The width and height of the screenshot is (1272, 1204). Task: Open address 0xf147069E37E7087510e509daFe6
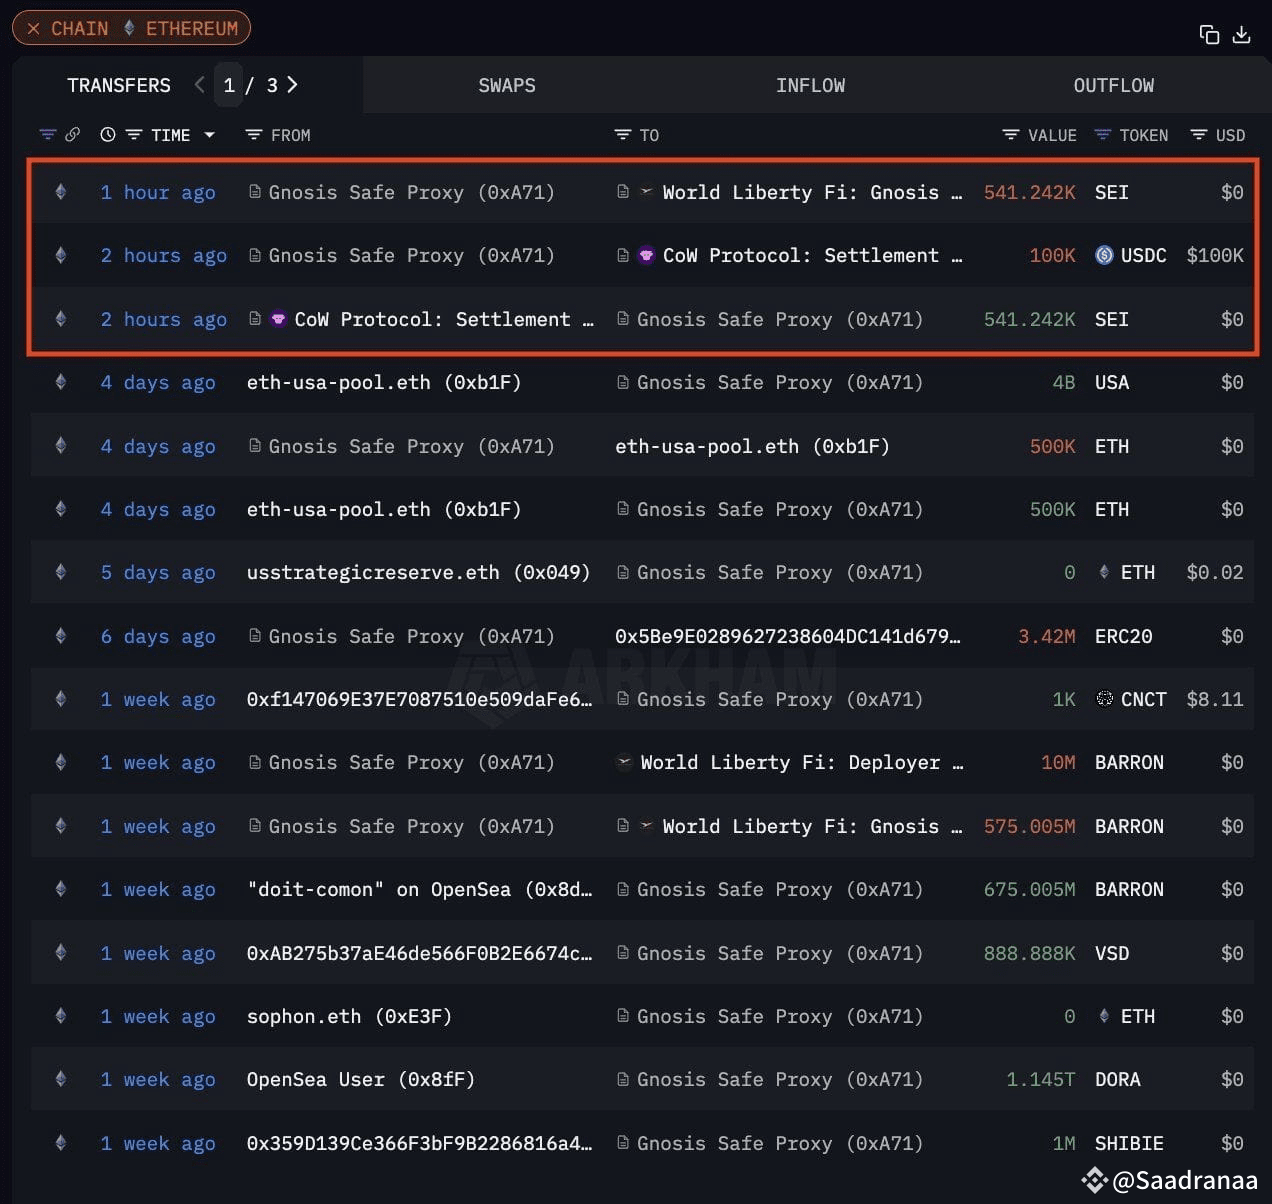[x=420, y=699]
